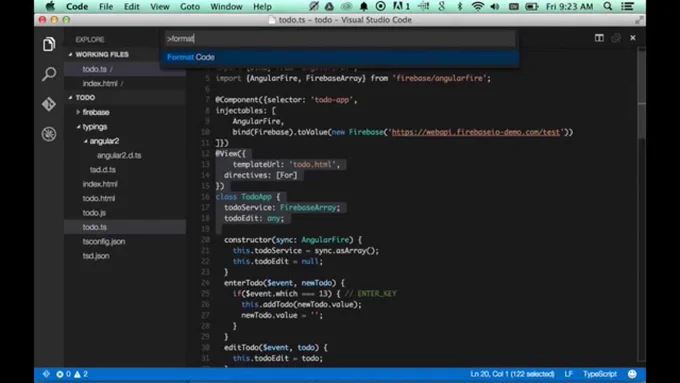Show errors count in status bar
This screenshot has width=680, height=383.
(x=63, y=374)
